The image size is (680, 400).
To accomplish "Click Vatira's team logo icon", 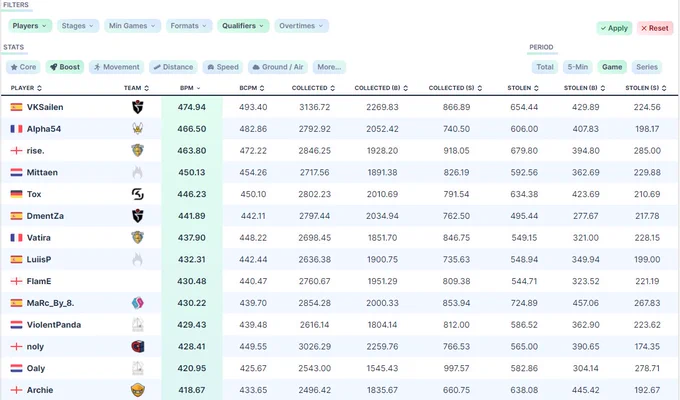I will tap(137, 237).
